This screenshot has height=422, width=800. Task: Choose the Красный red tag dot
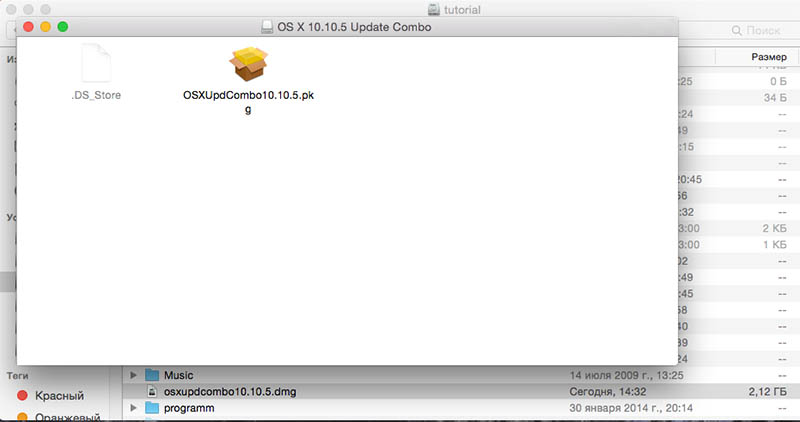pyautogui.click(x=22, y=395)
